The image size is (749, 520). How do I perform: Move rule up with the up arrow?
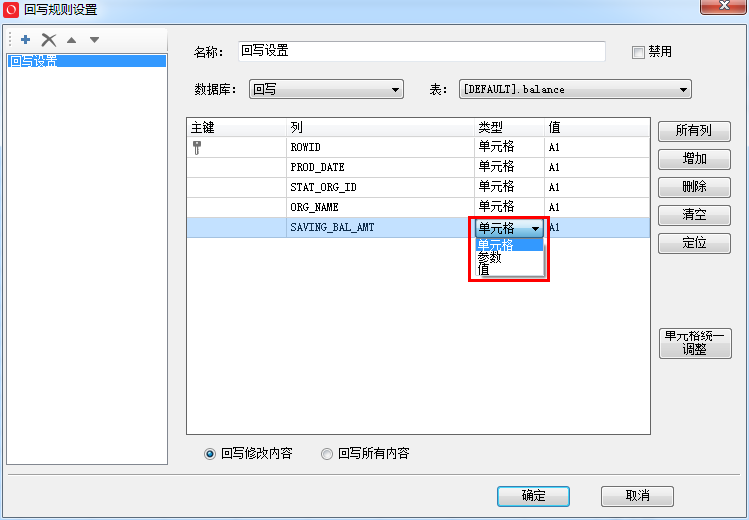tap(72, 40)
